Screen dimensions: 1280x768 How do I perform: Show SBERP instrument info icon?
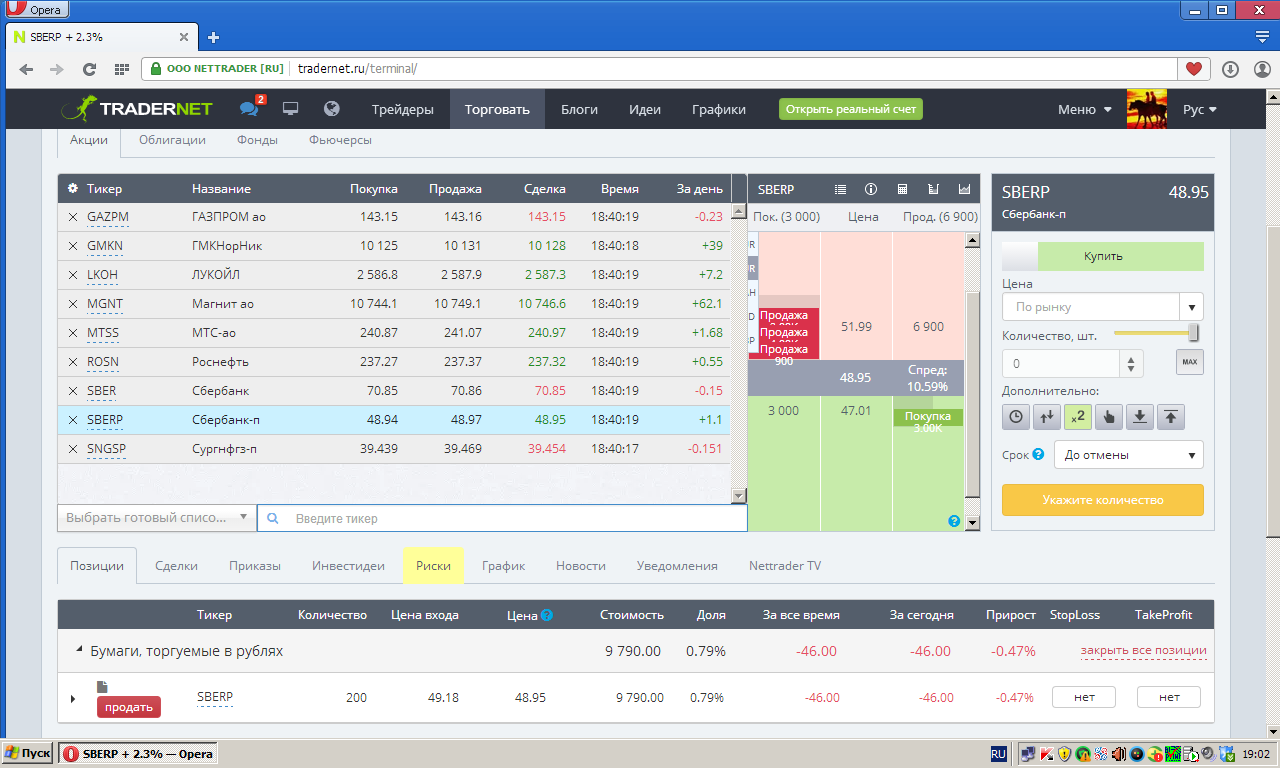871,188
